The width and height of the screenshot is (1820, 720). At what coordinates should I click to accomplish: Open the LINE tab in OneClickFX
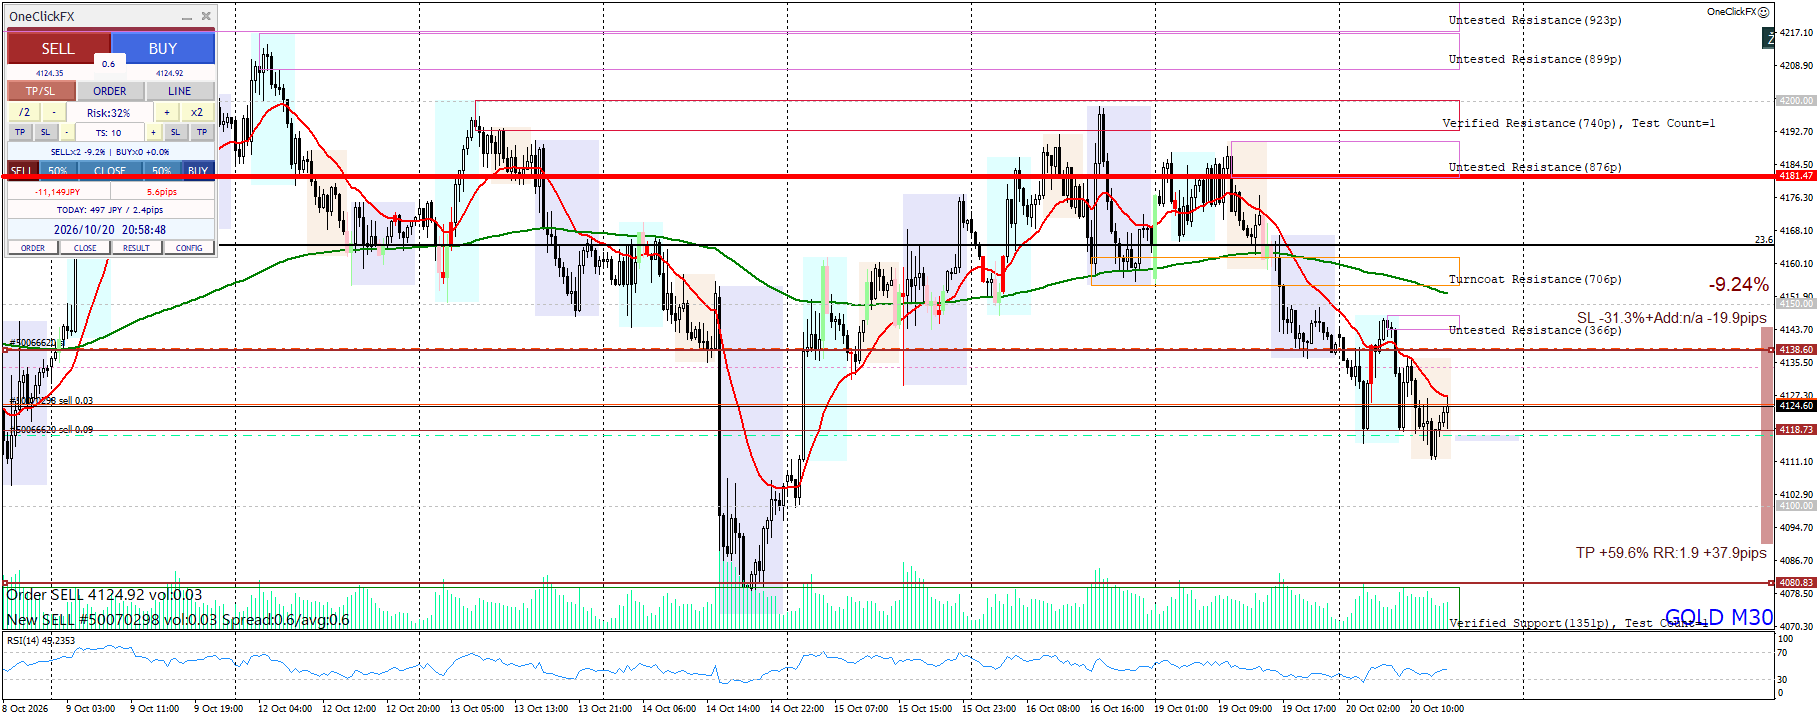click(x=180, y=91)
